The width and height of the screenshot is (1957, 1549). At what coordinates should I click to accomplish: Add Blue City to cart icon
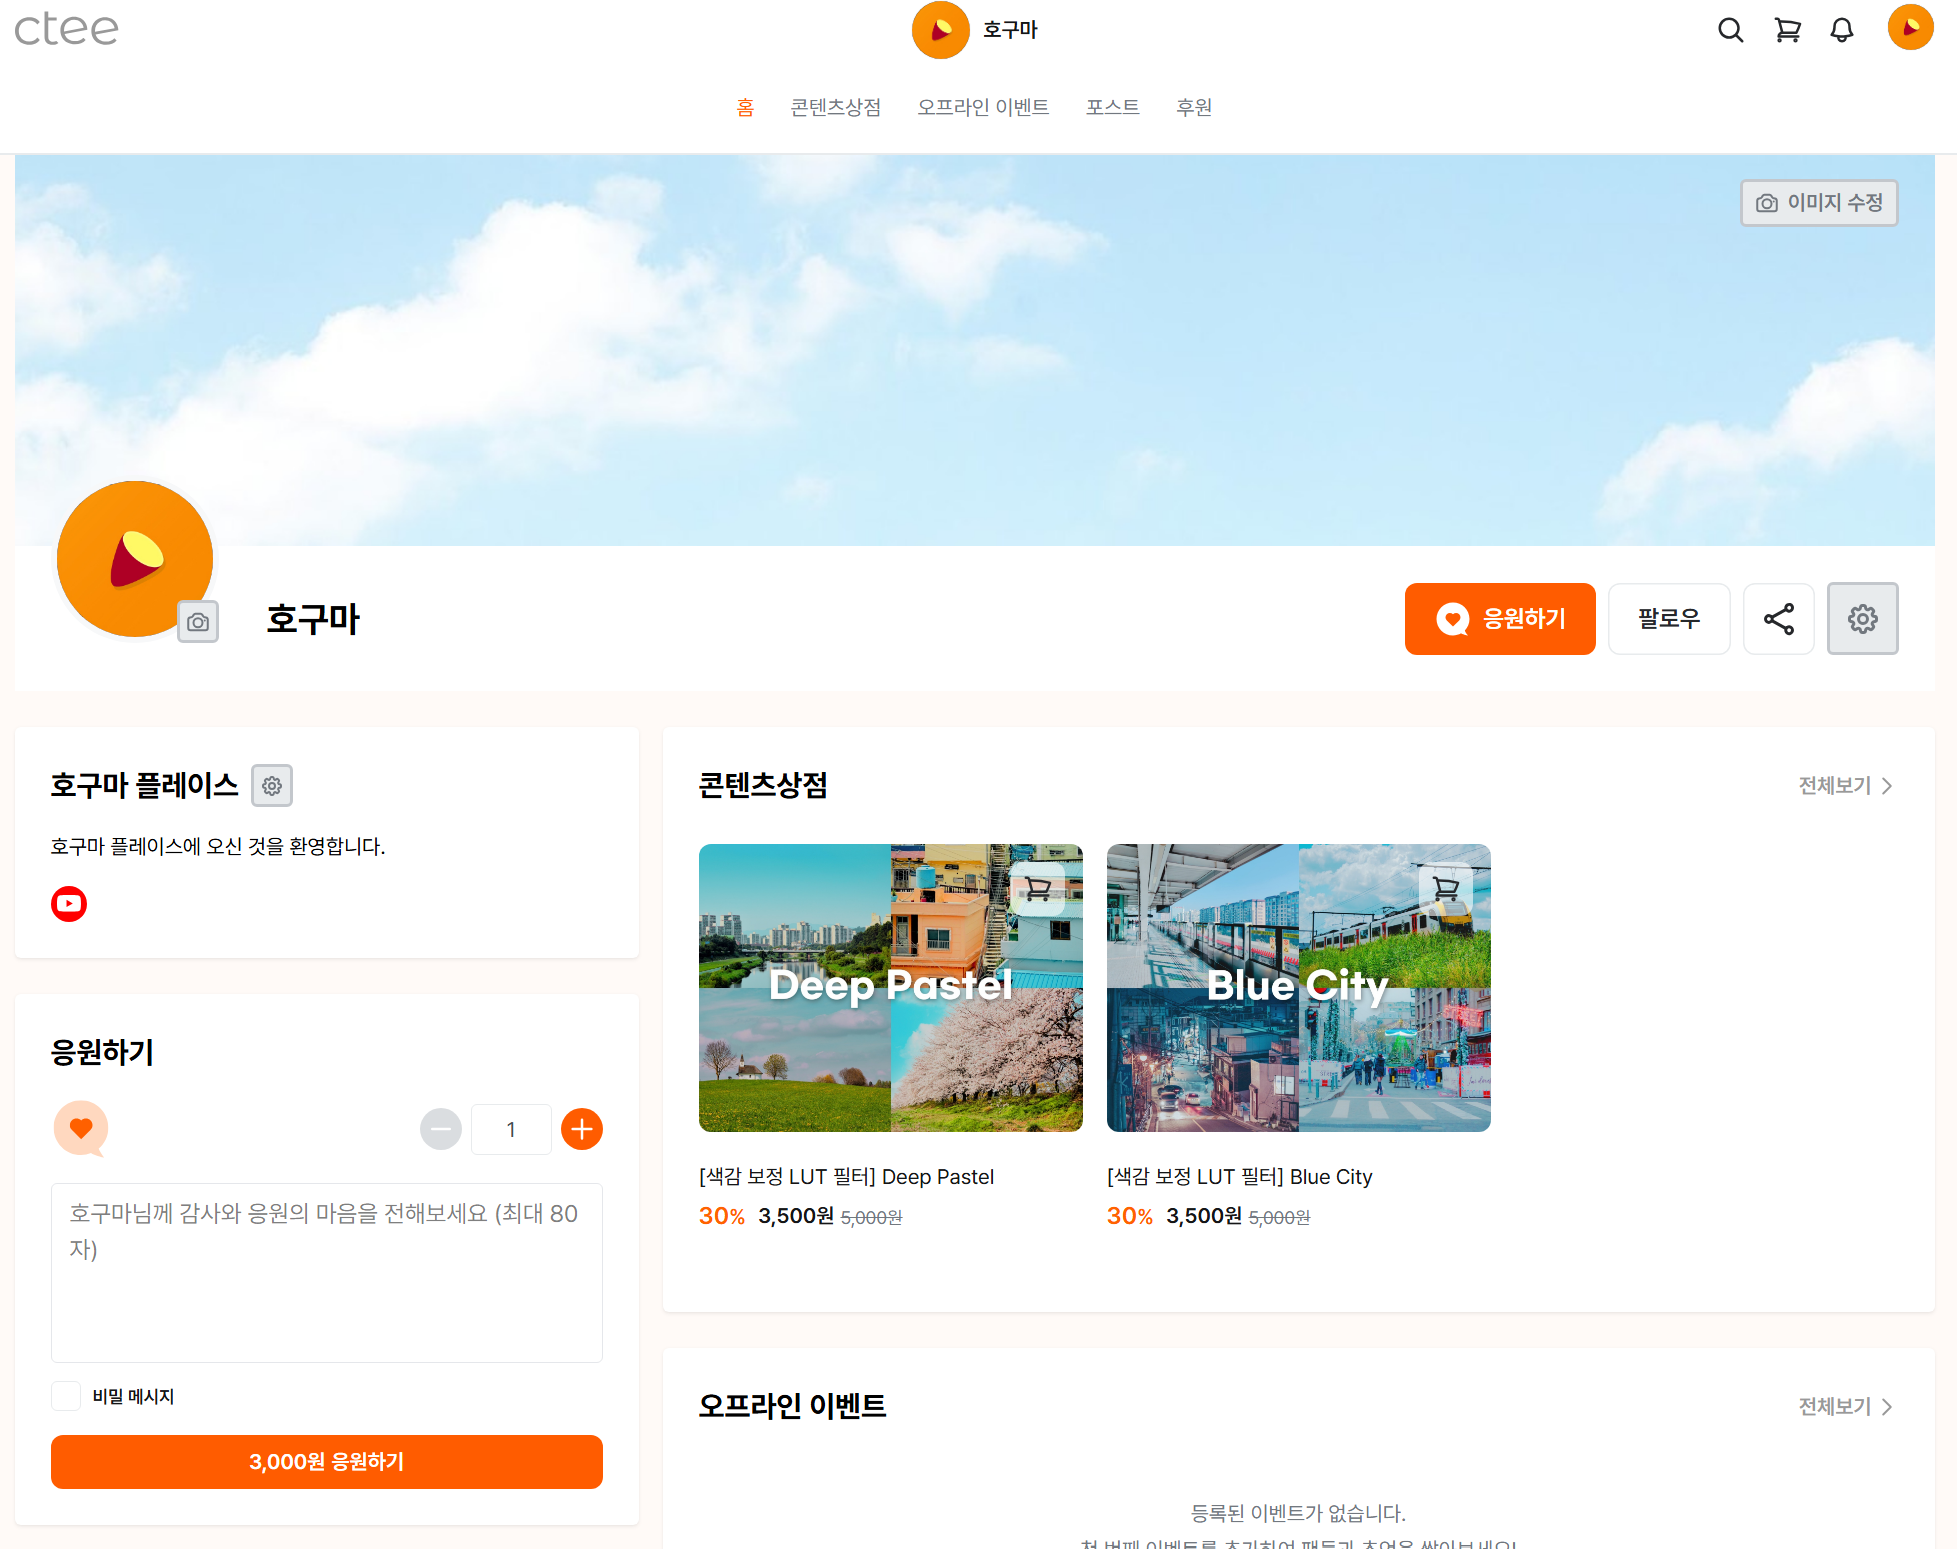[x=1446, y=888]
